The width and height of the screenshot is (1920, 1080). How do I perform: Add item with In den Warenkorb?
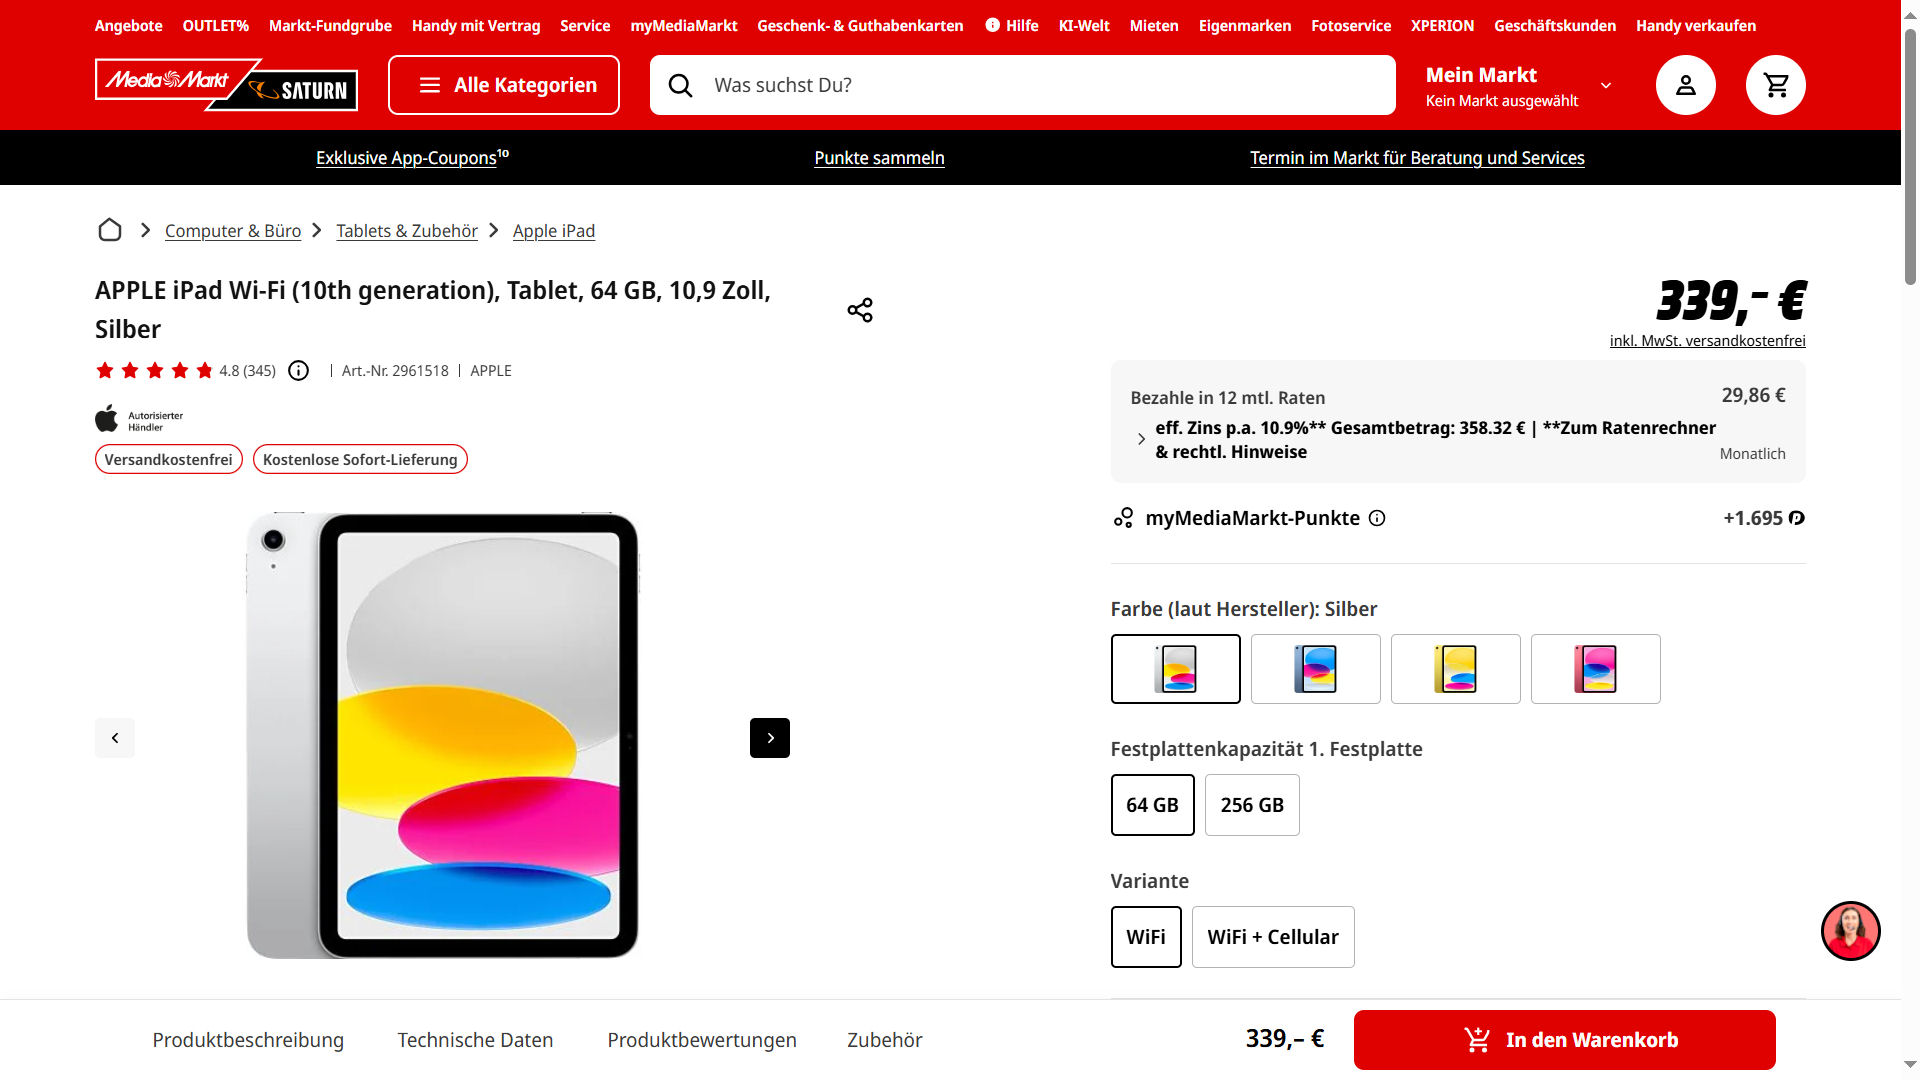point(1564,1040)
